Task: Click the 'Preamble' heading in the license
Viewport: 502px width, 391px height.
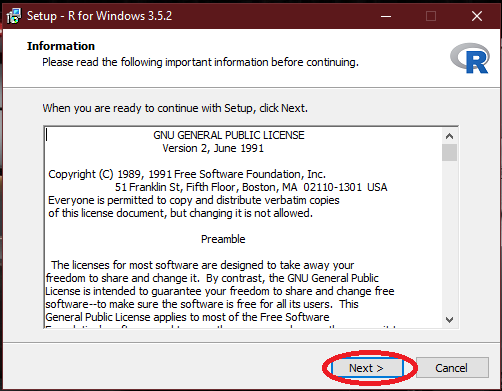Action: [223, 239]
